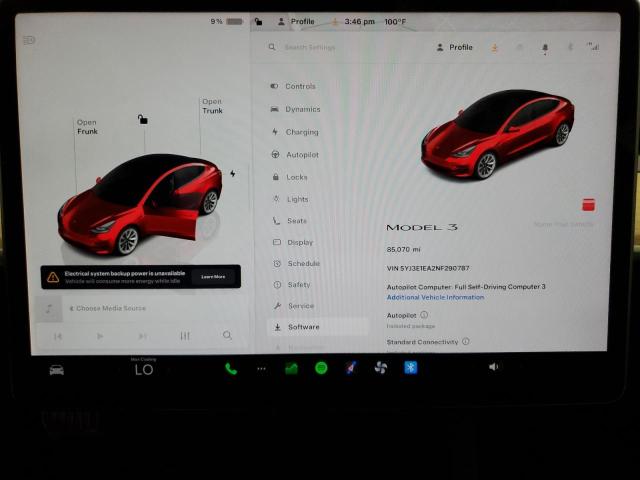Skip to previous track

point(58,336)
